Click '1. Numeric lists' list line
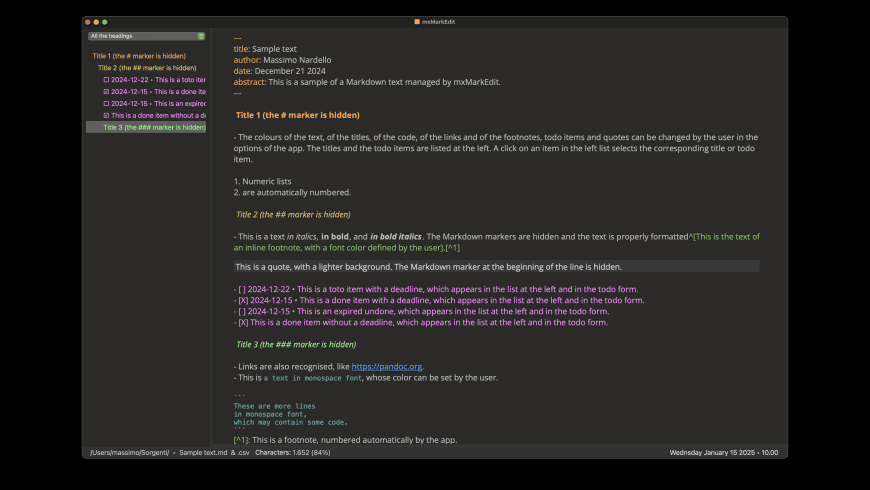This screenshot has width=870, height=490. tap(262, 181)
